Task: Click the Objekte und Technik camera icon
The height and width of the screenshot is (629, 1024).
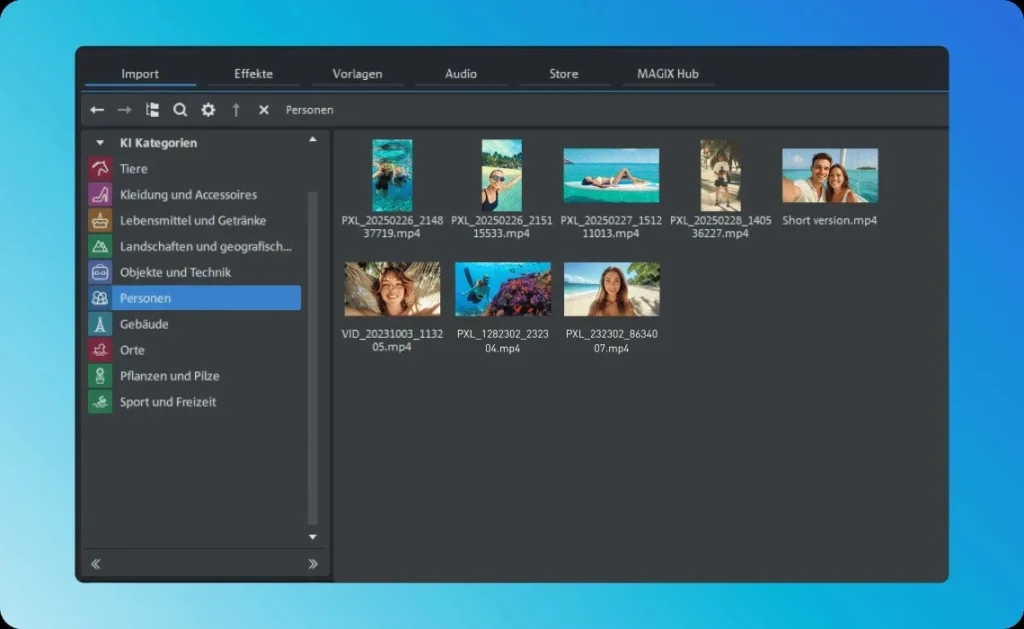Action: point(99,272)
